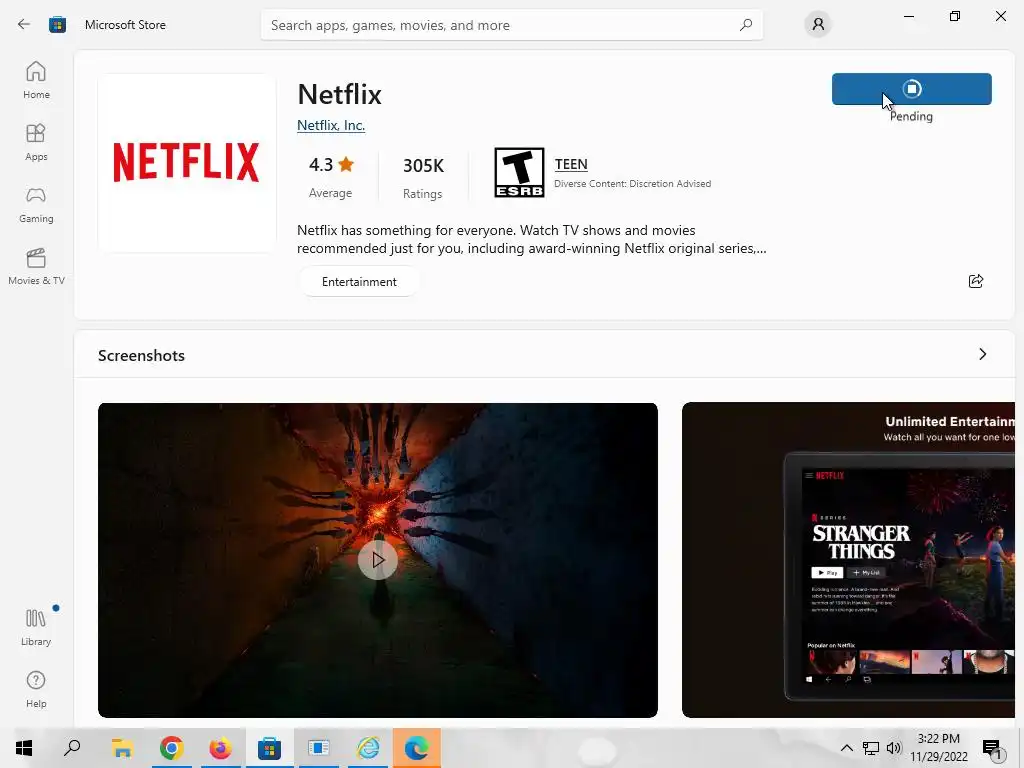This screenshot has width=1024, height=768.
Task: Click the Microsoft Store logo icon
Action: (57, 25)
